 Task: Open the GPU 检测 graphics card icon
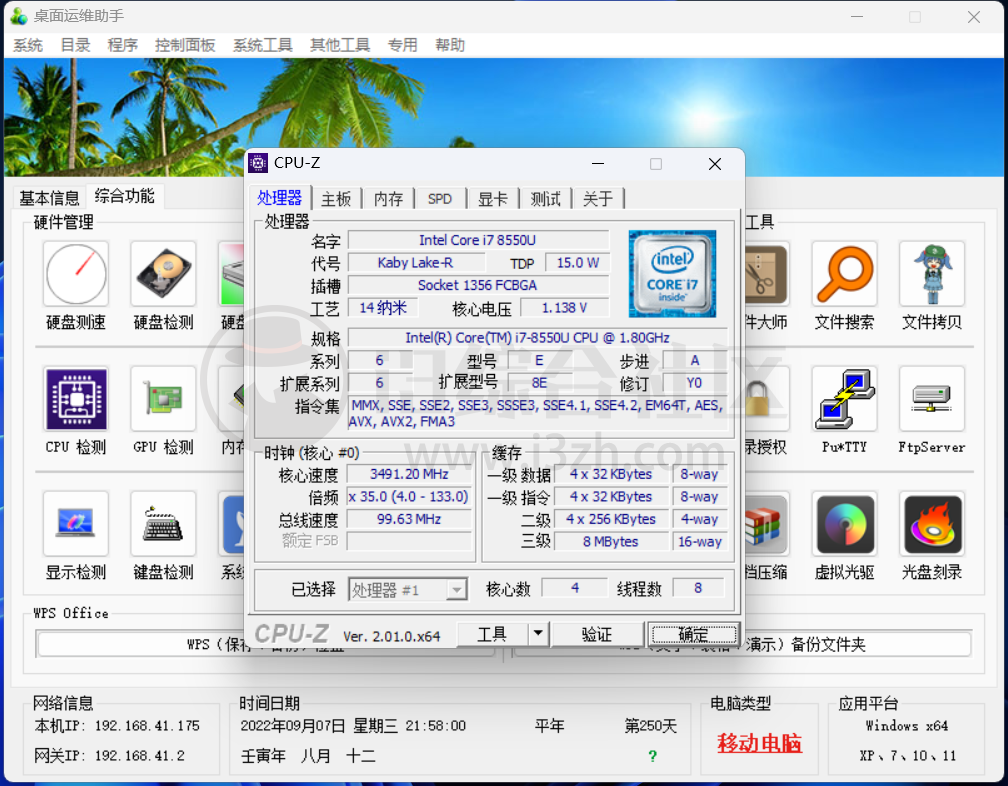click(x=163, y=399)
